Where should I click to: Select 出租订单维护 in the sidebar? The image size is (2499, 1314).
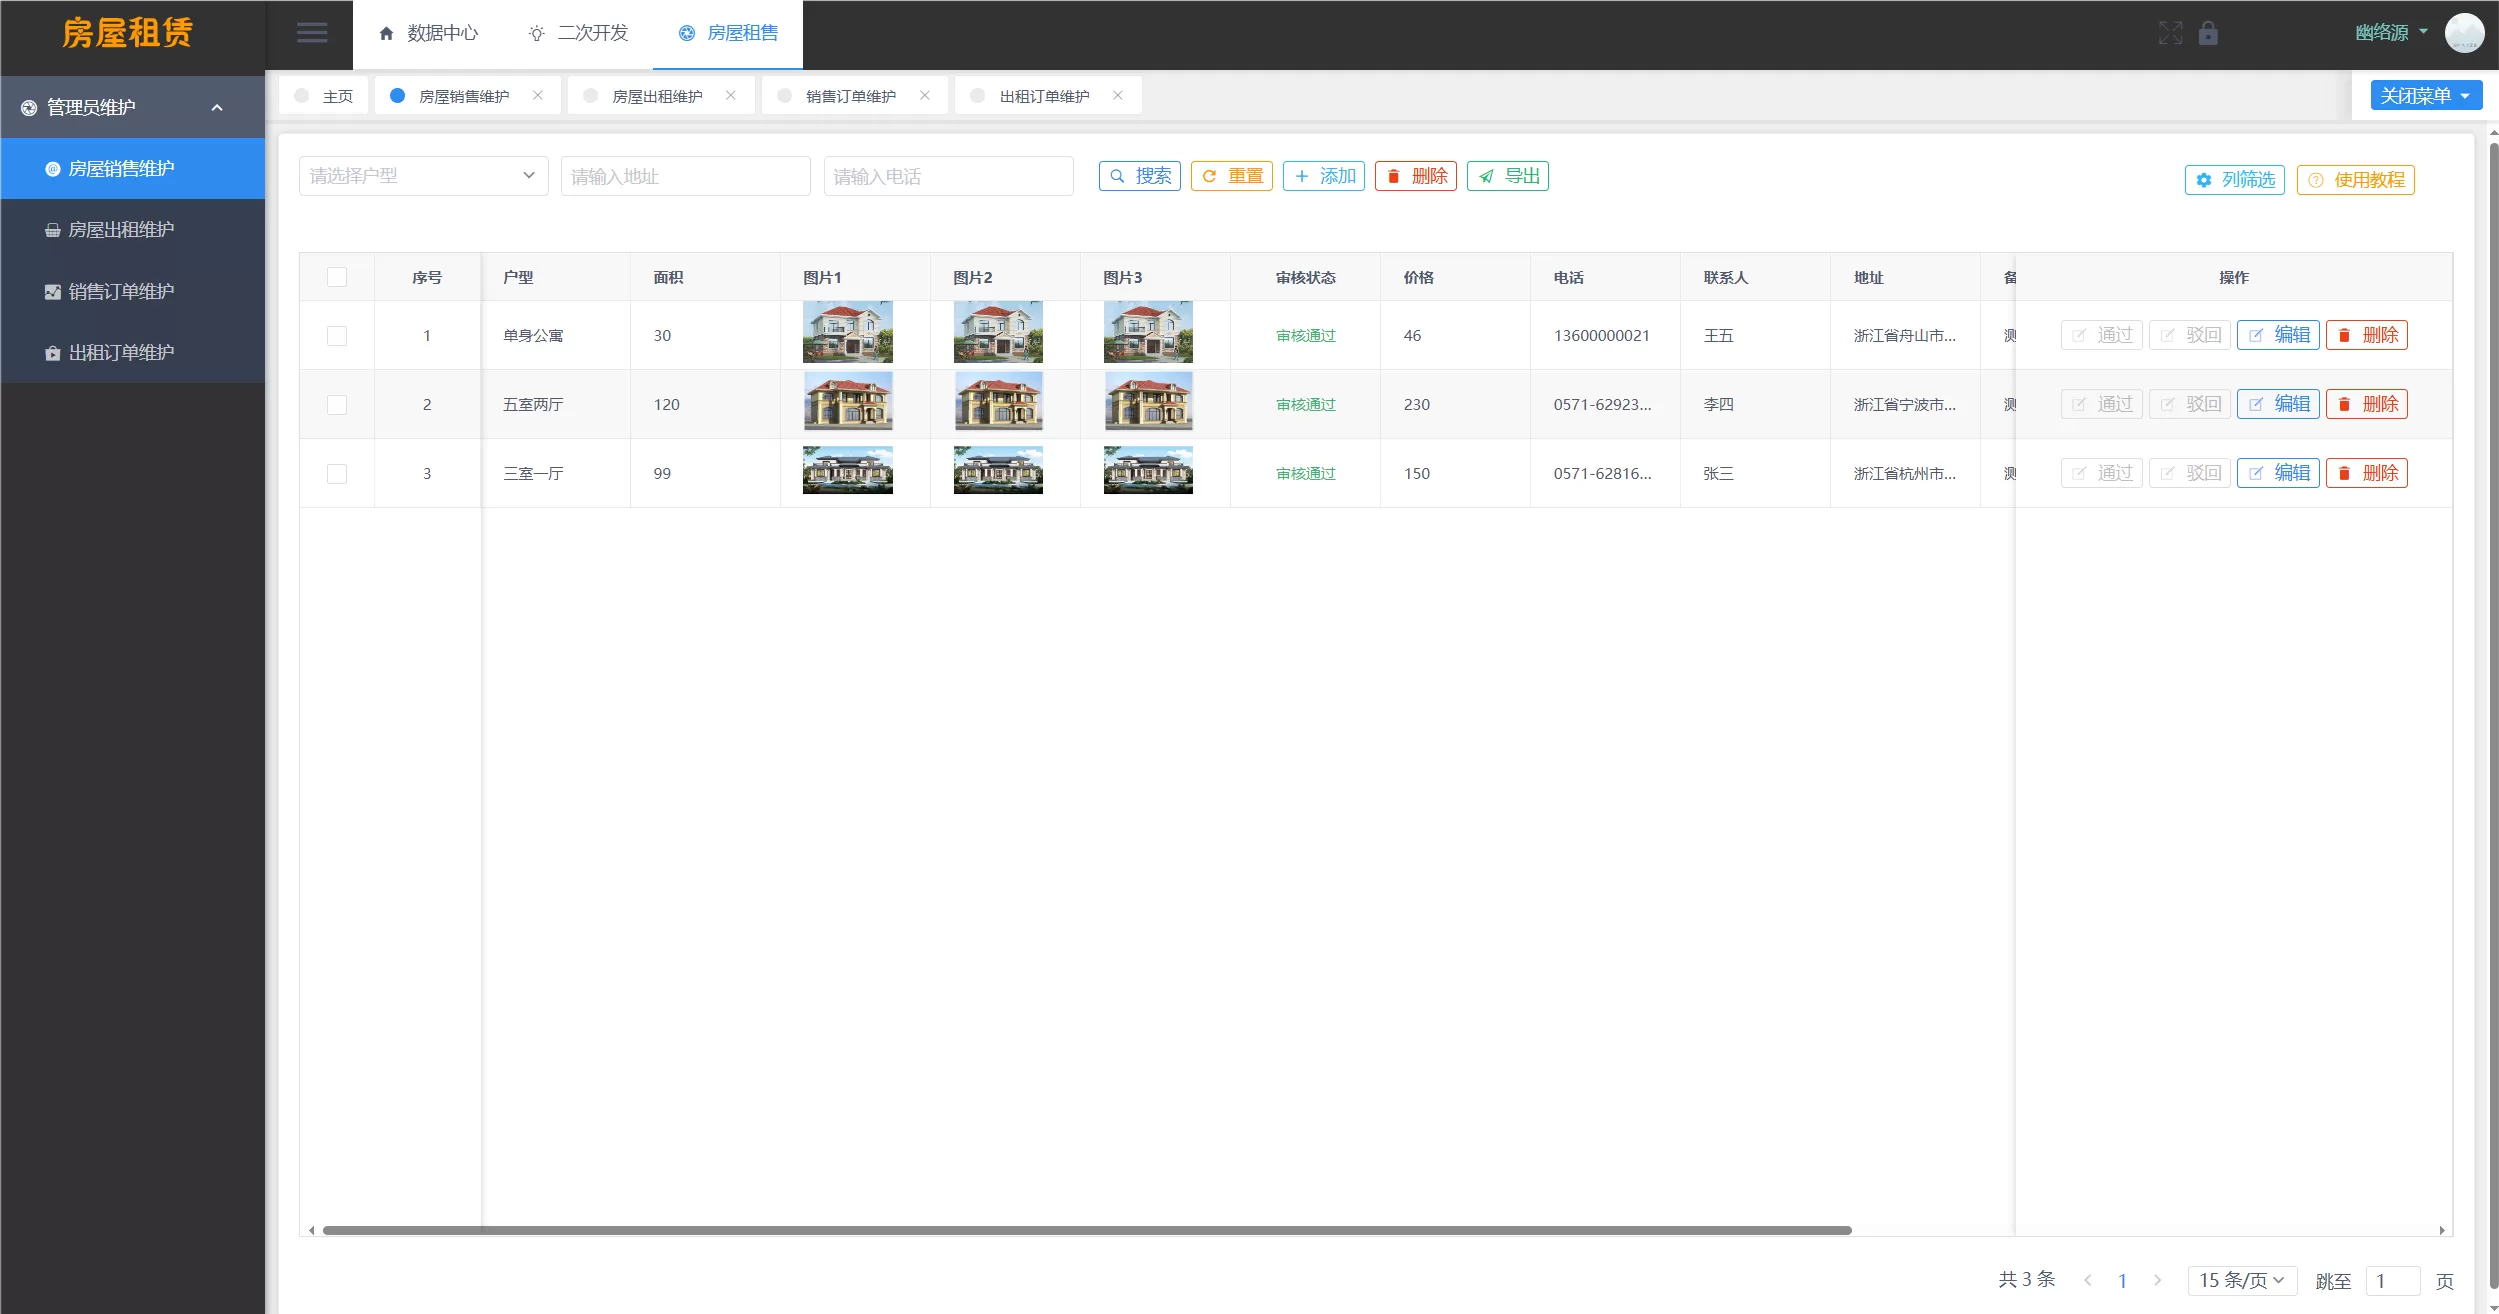122,352
